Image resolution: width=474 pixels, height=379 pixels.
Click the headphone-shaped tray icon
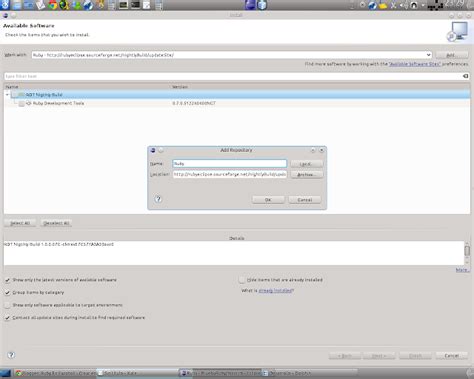(x=414, y=5)
